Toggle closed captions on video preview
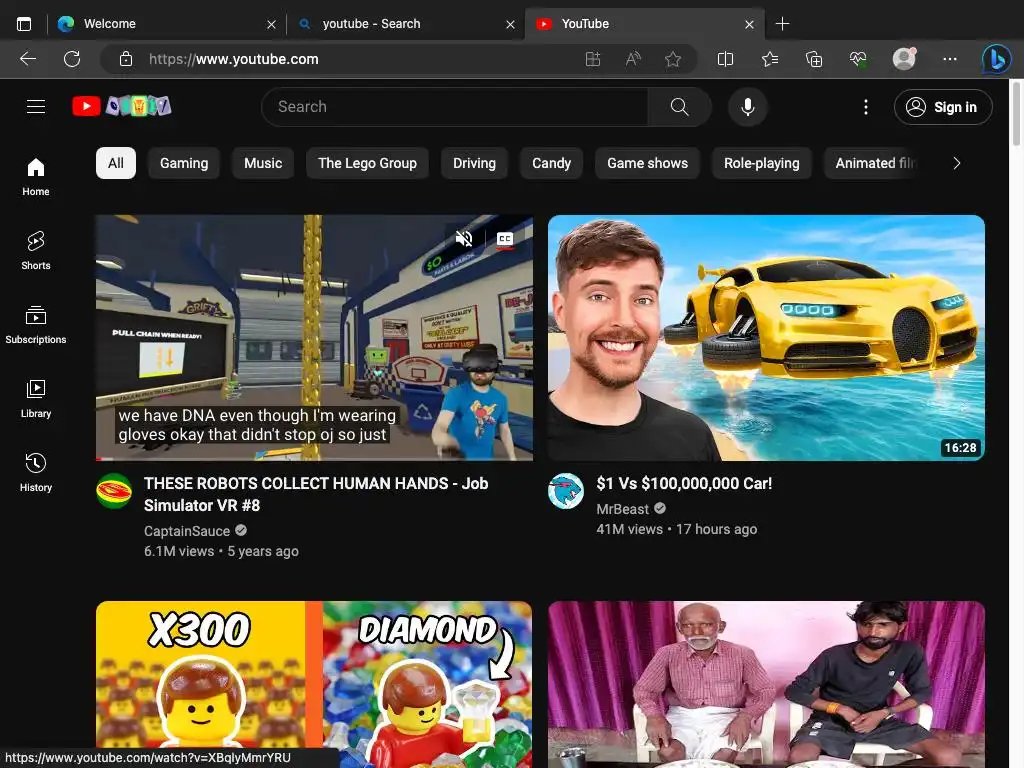The image size is (1024, 768). click(x=505, y=239)
